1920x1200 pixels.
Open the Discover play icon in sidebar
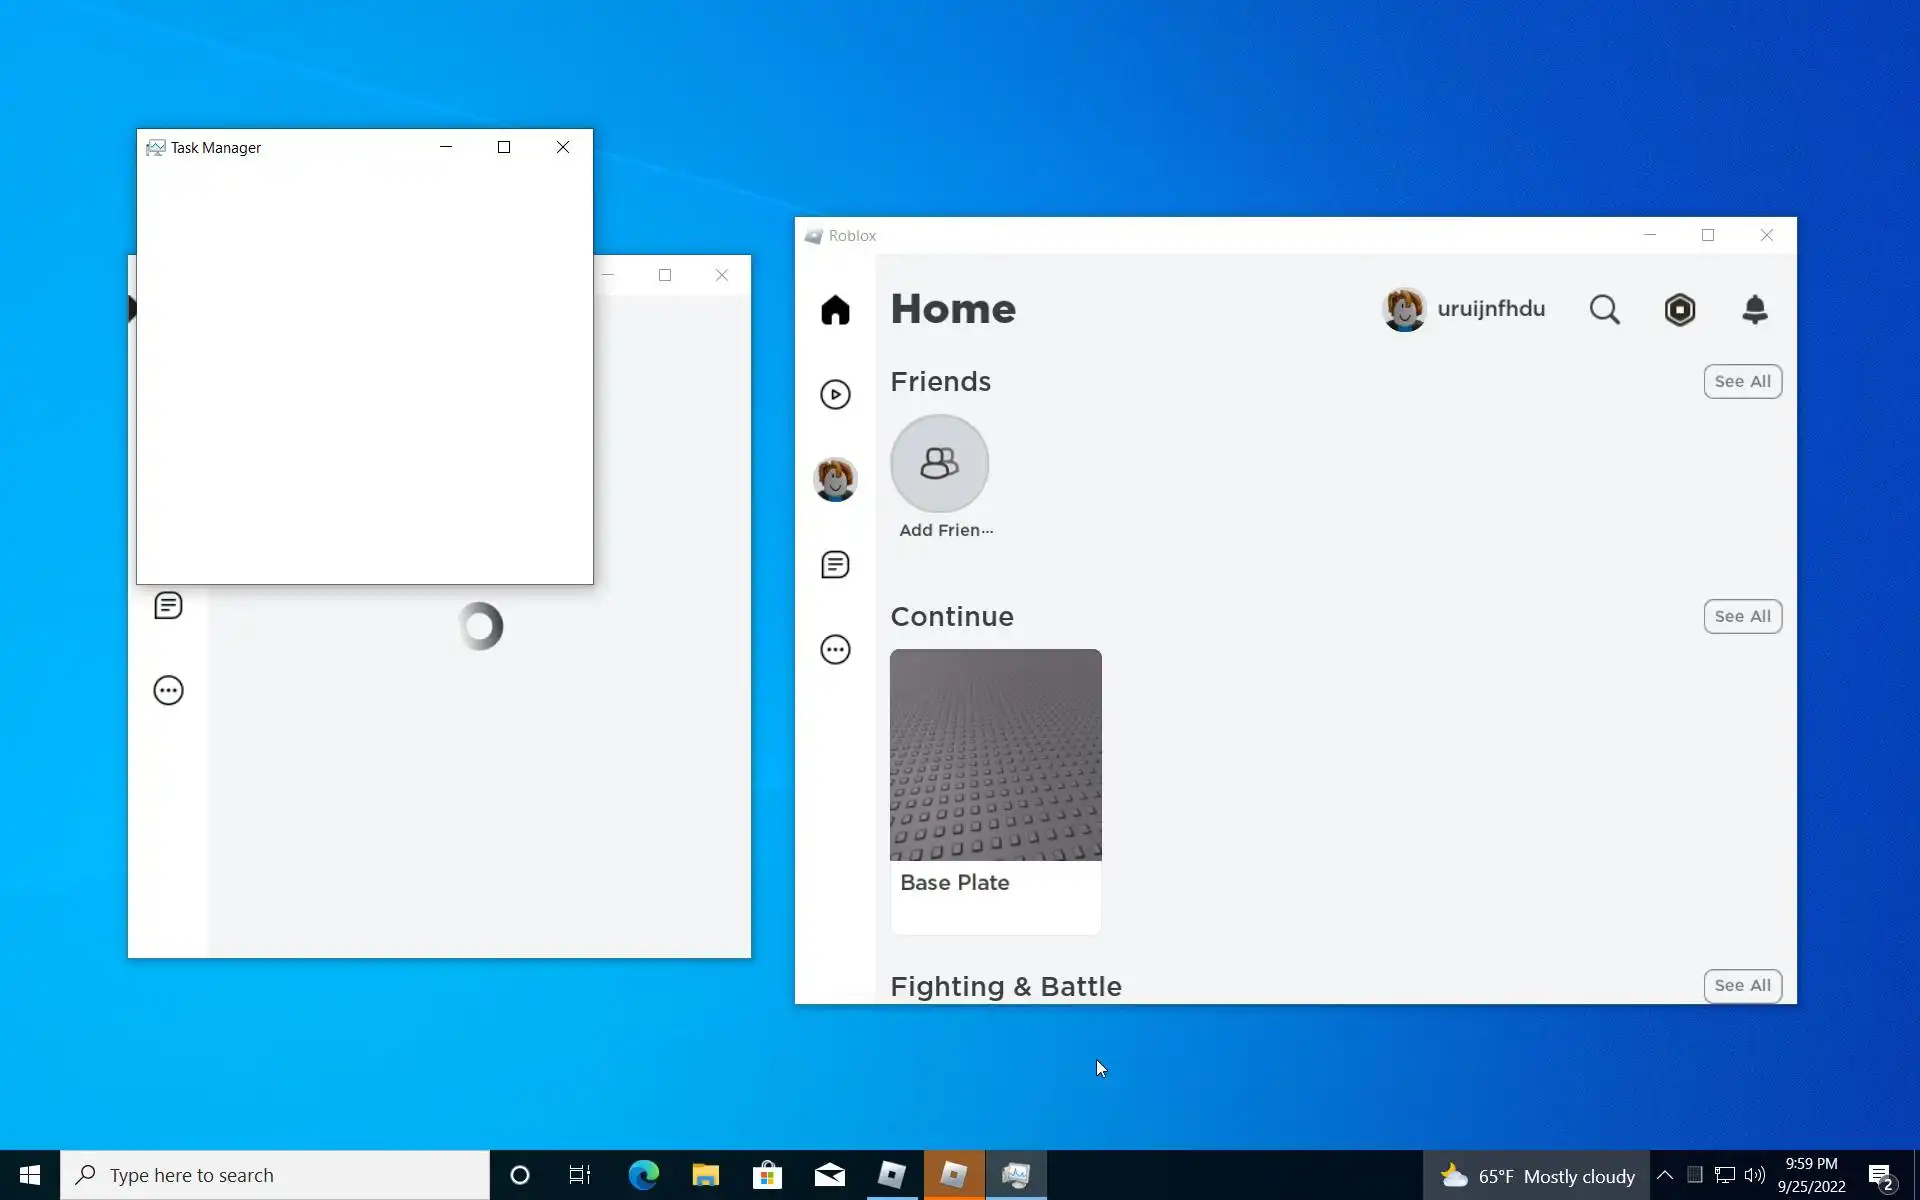[x=835, y=395]
